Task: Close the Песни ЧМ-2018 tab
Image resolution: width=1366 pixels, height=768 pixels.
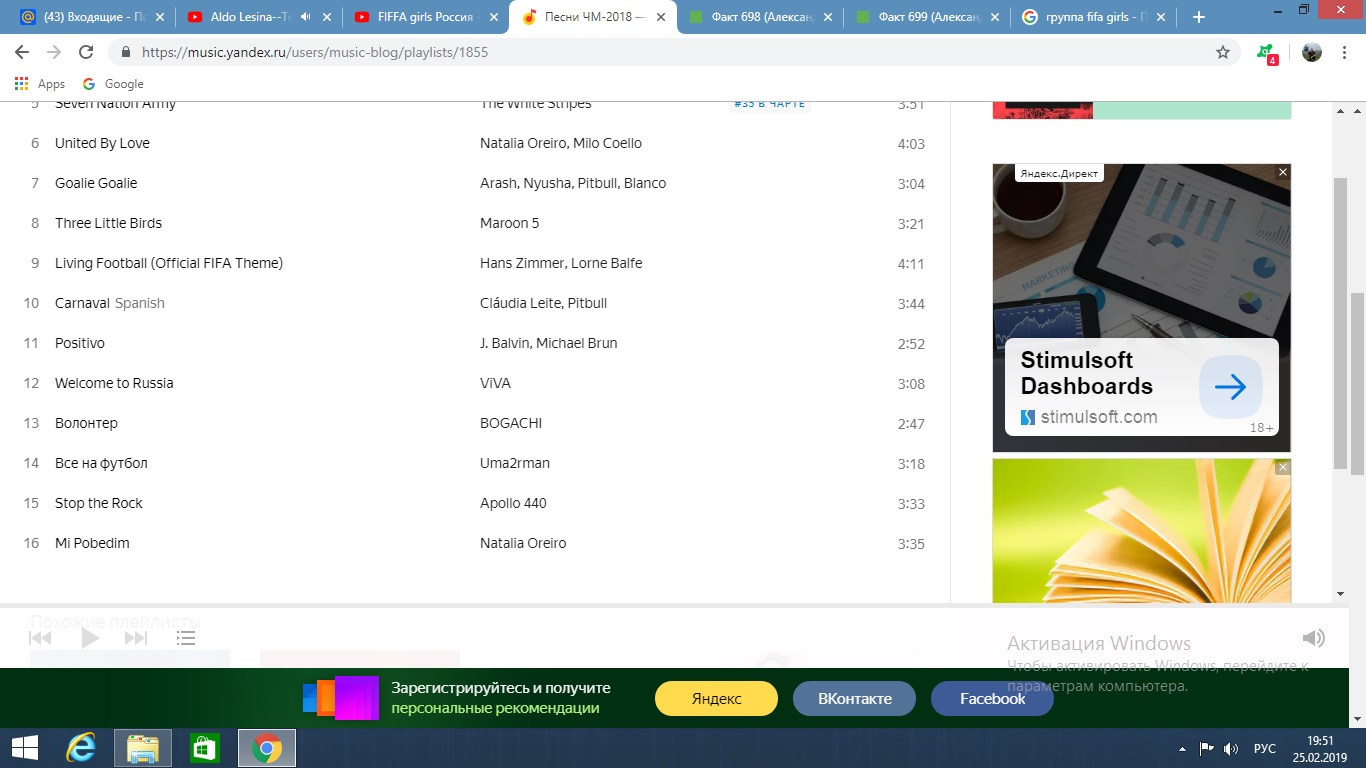Action: pos(660,17)
